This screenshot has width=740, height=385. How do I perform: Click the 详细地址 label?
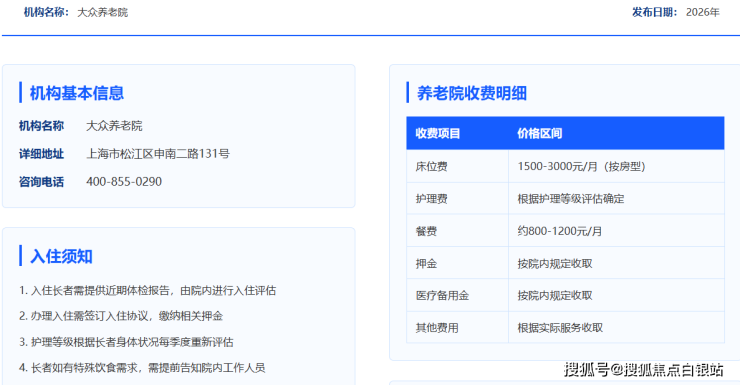tap(41, 154)
